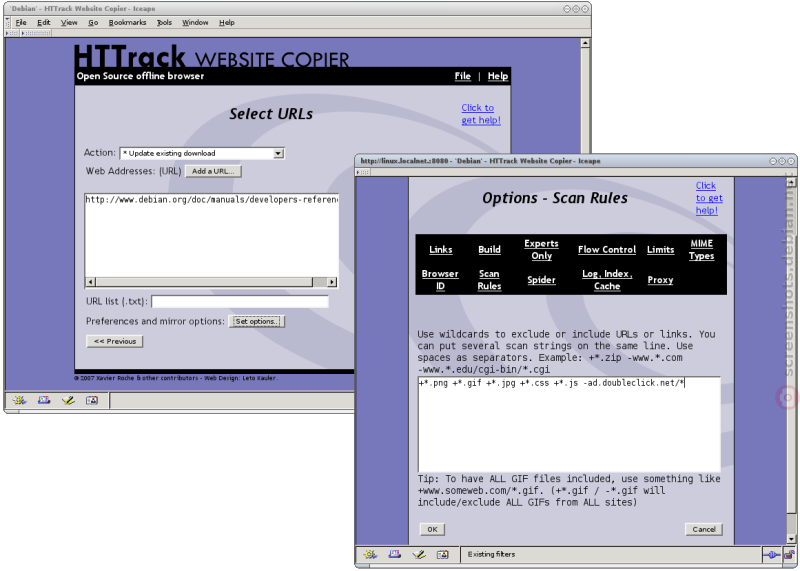Open Mail icon in Options window status bar
The height and width of the screenshot is (571, 800).
coord(394,554)
